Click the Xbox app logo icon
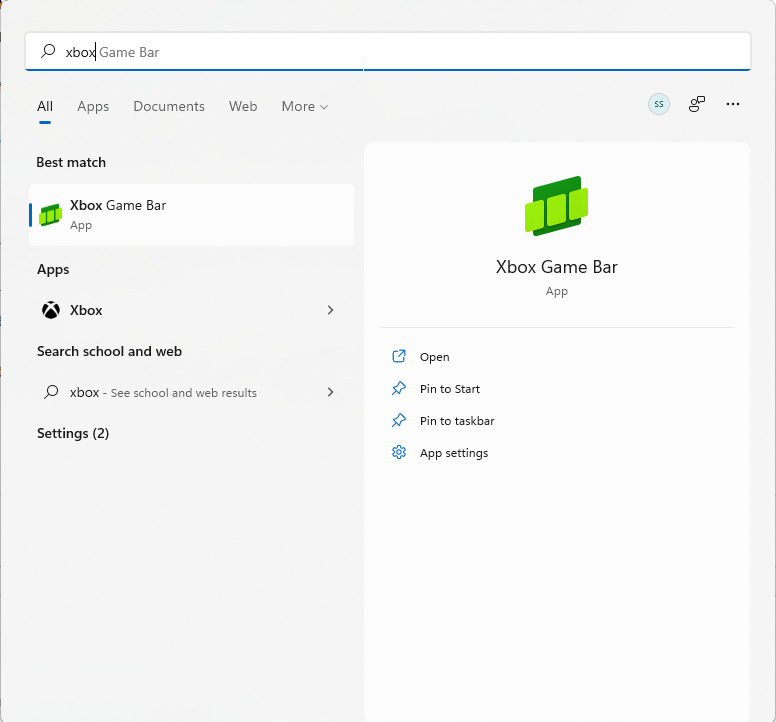 50,310
